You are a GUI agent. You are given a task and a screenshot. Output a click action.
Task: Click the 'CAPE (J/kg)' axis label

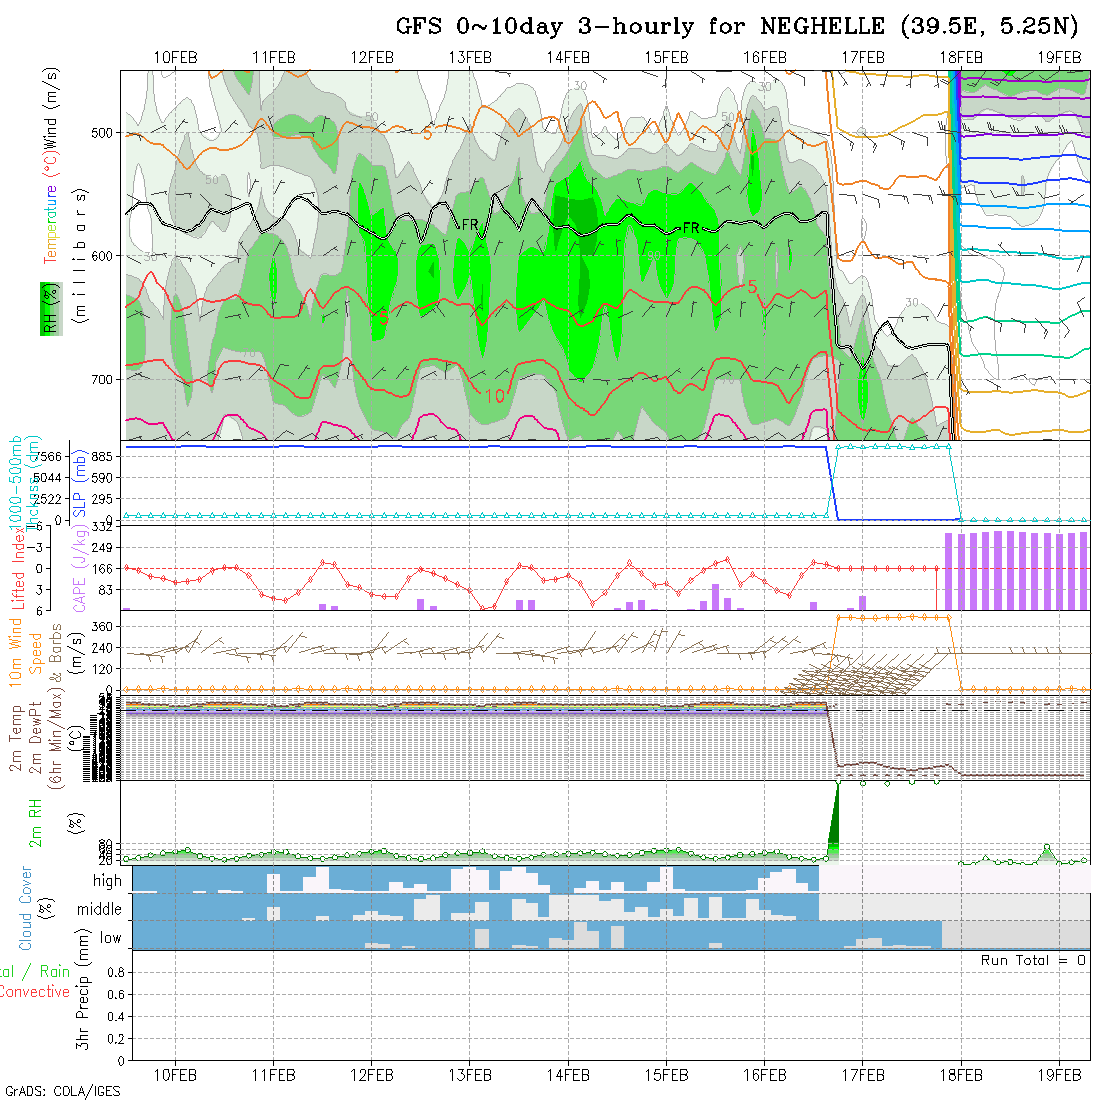[x=79, y=569]
